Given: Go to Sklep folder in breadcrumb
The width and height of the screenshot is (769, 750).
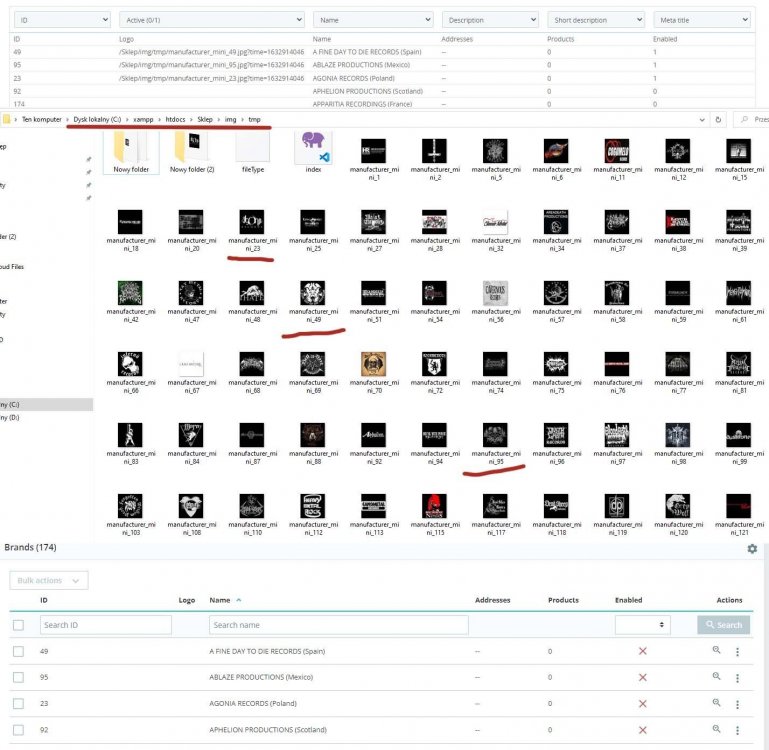Looking at the screenshot, I should (x=205, y=119).
